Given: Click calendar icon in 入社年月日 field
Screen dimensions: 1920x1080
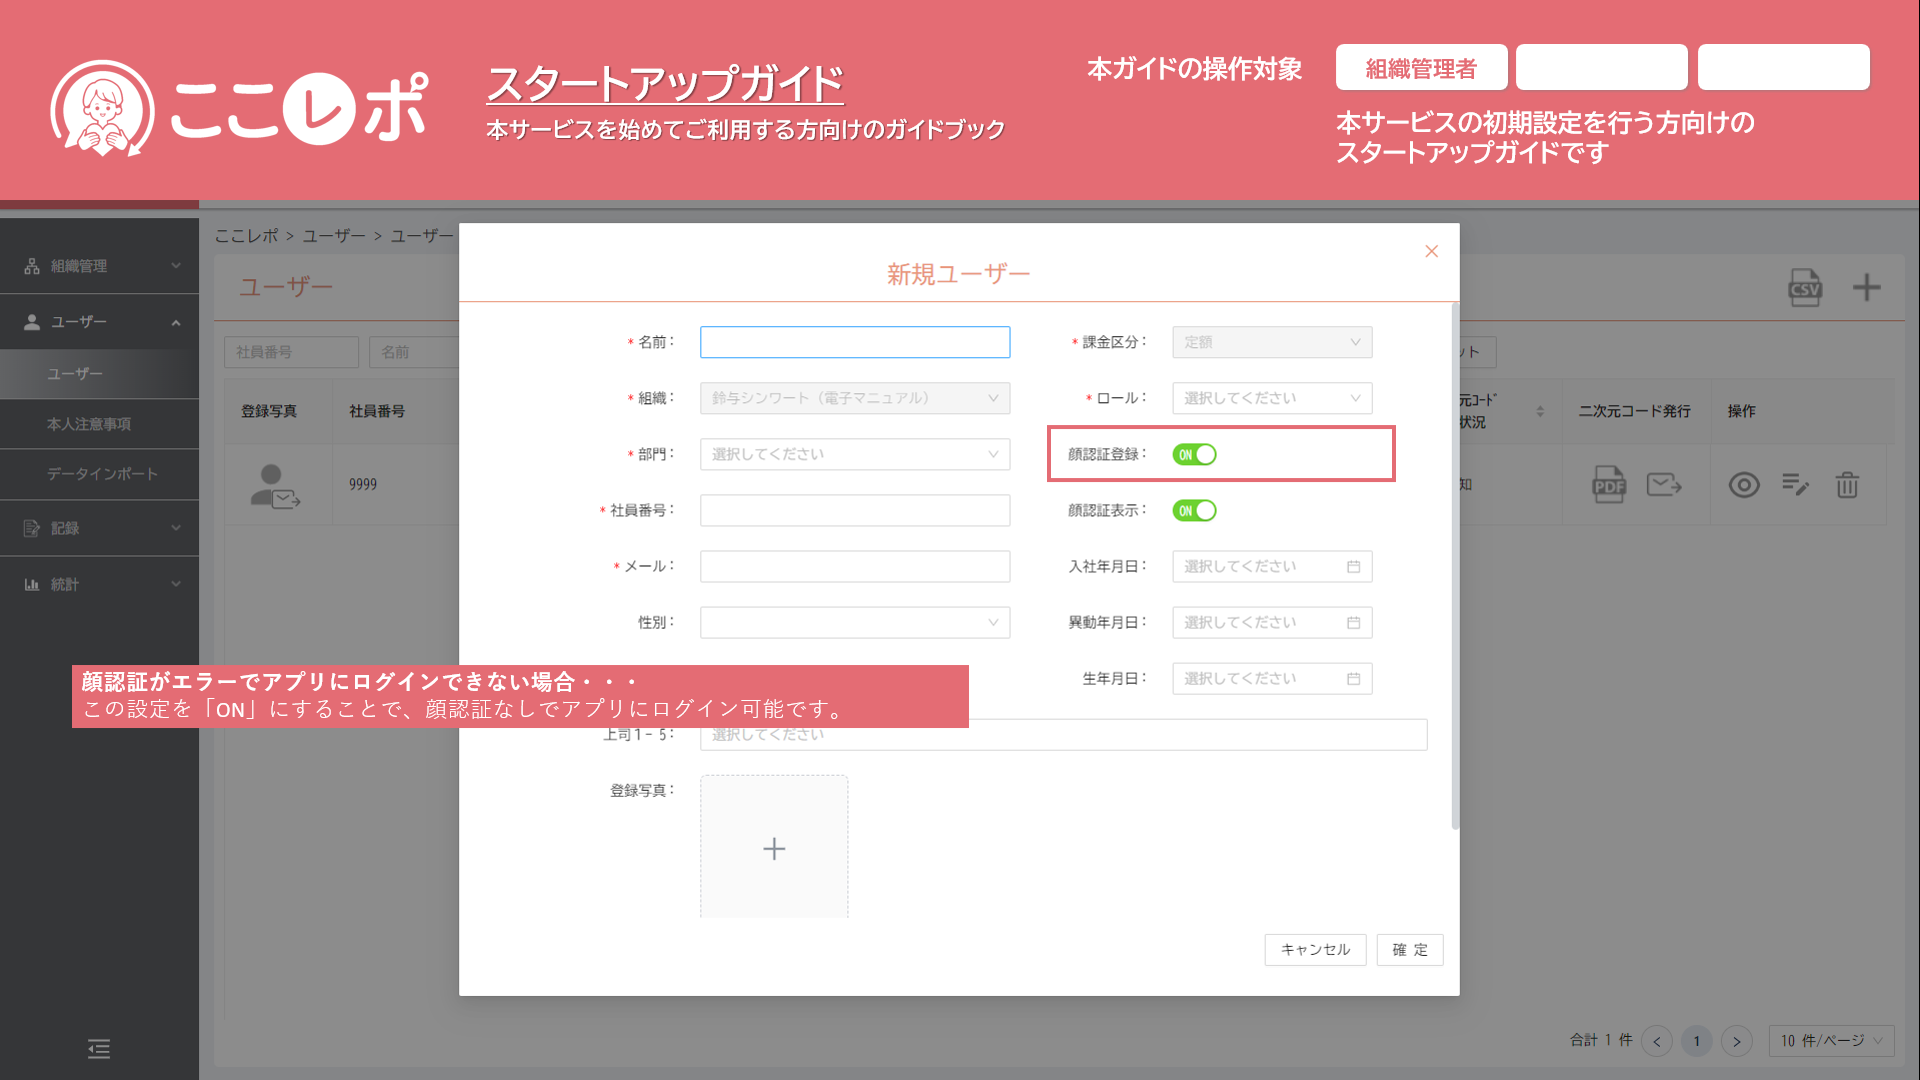Looking at the screenshot, I should (x=1353, y=567).
